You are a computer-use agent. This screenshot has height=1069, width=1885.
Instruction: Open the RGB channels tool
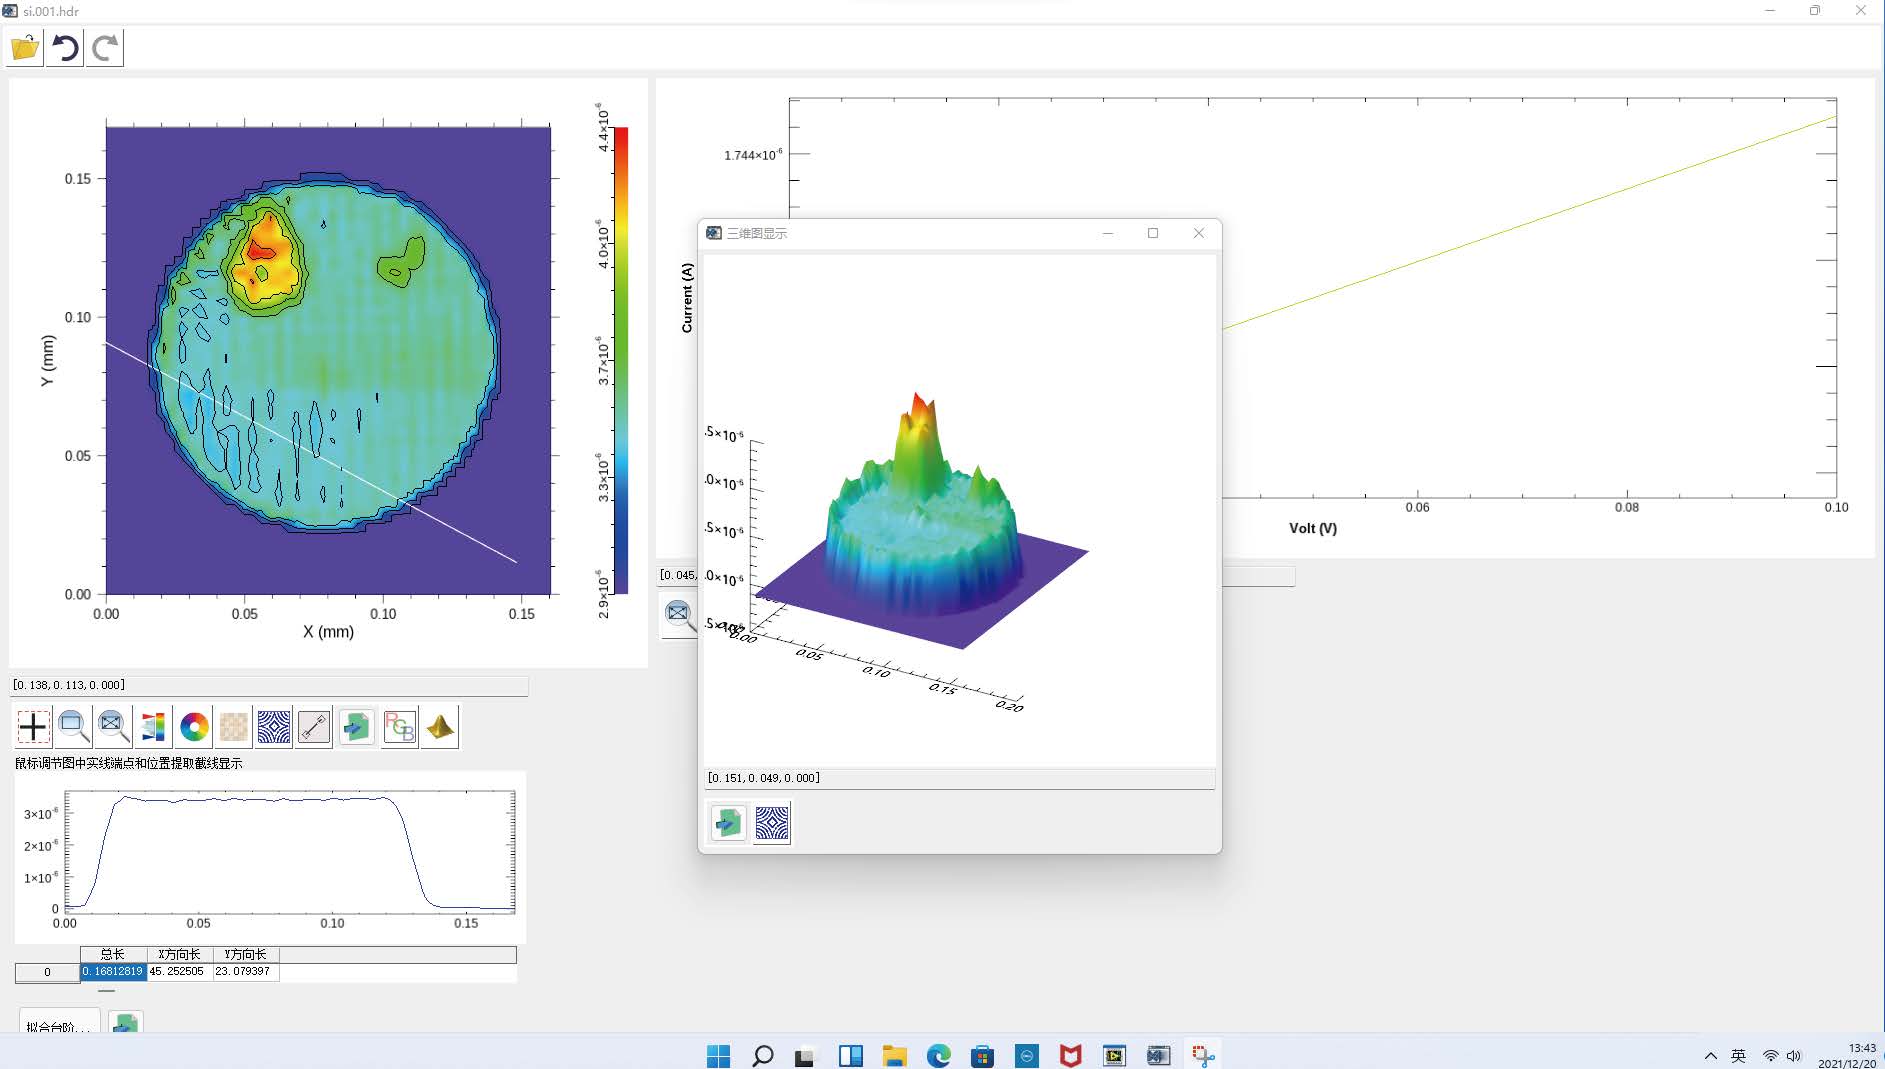pyautogui.click(x=399, y=727)
